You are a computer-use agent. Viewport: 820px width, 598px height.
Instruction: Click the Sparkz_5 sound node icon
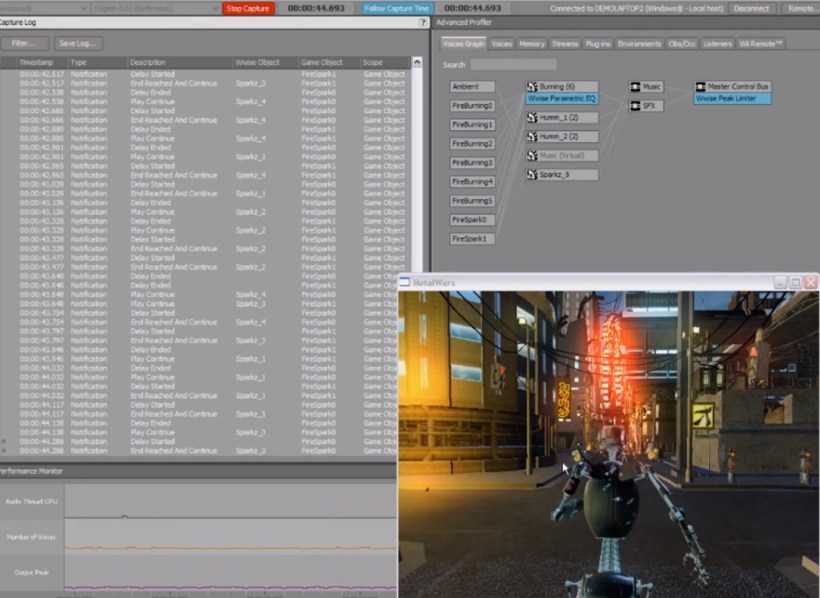pyautogui.click(x=533, y=175)
